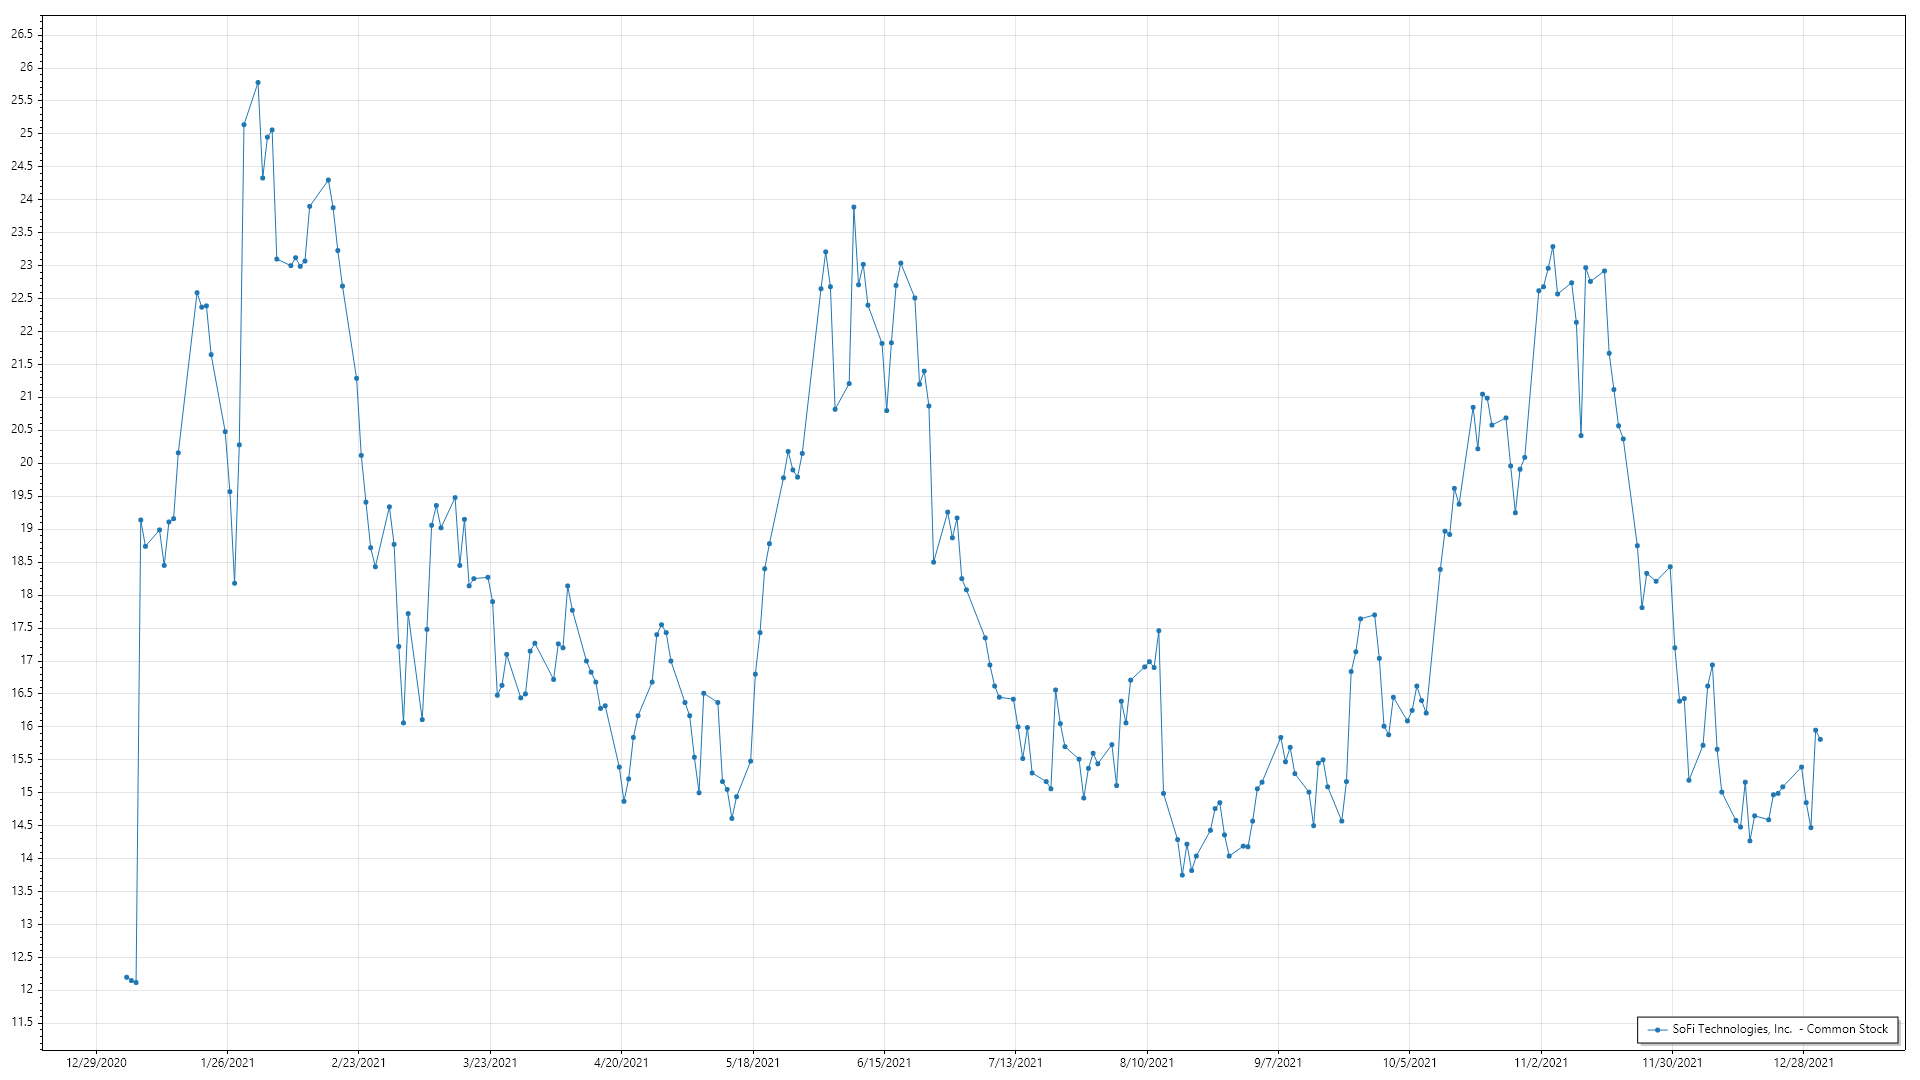This screenshot has width=1920, height=1080.
Task: Click the 11/30/2021 x-axis label
Action: coord(1672,1063)
